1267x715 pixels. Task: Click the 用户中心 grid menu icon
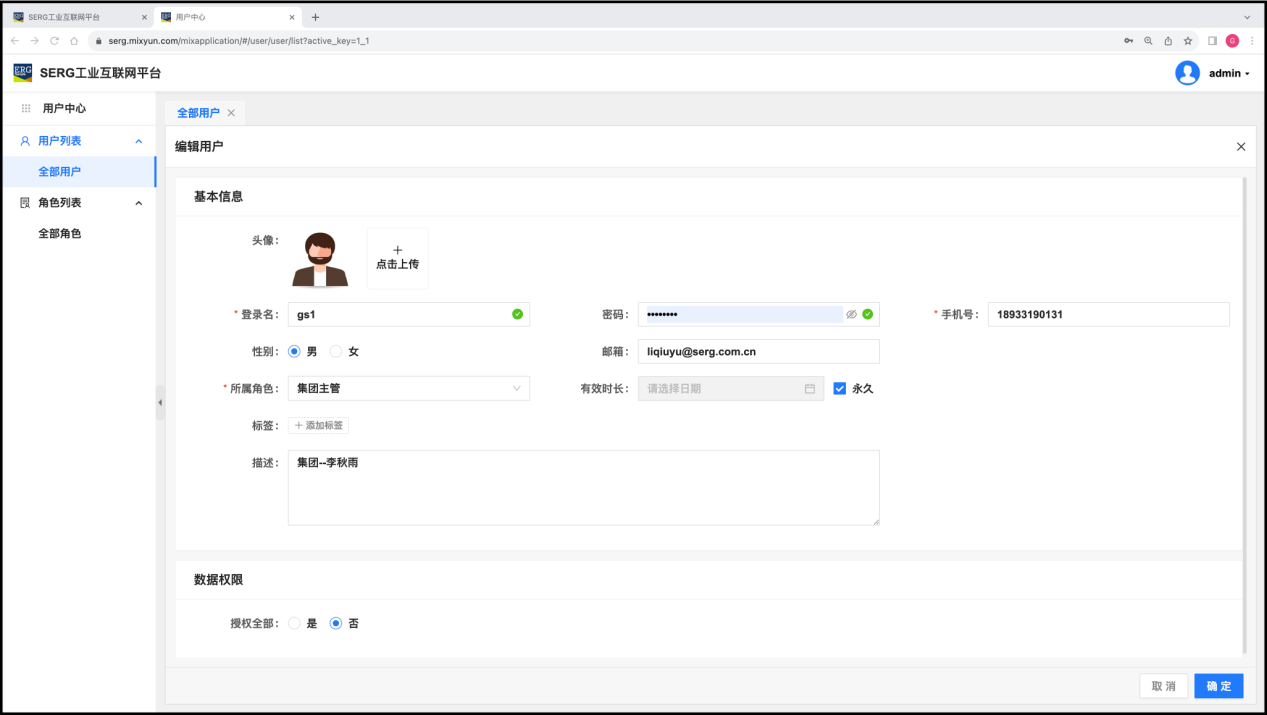tap(26, 108)
